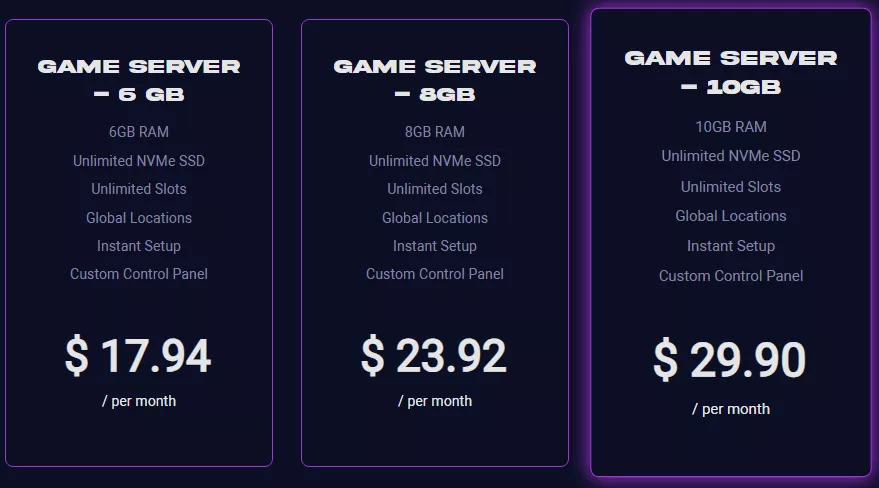Select the 10GB RAM feature line

(731, 127)
